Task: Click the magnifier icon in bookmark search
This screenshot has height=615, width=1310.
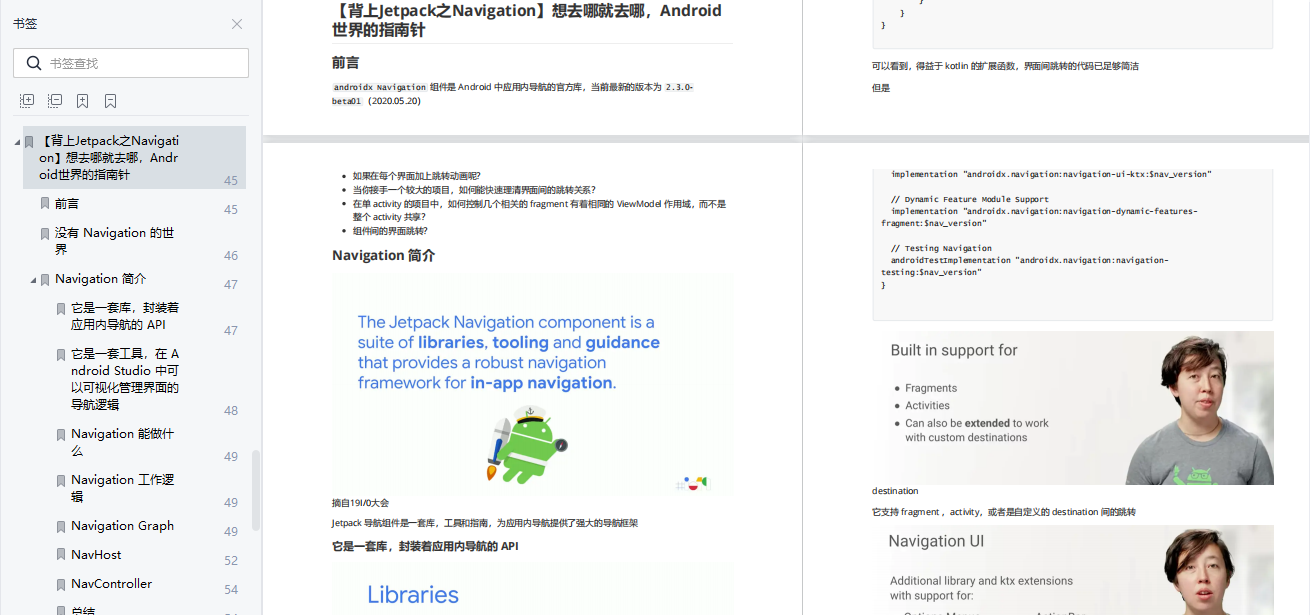Action: coord(33,63)
